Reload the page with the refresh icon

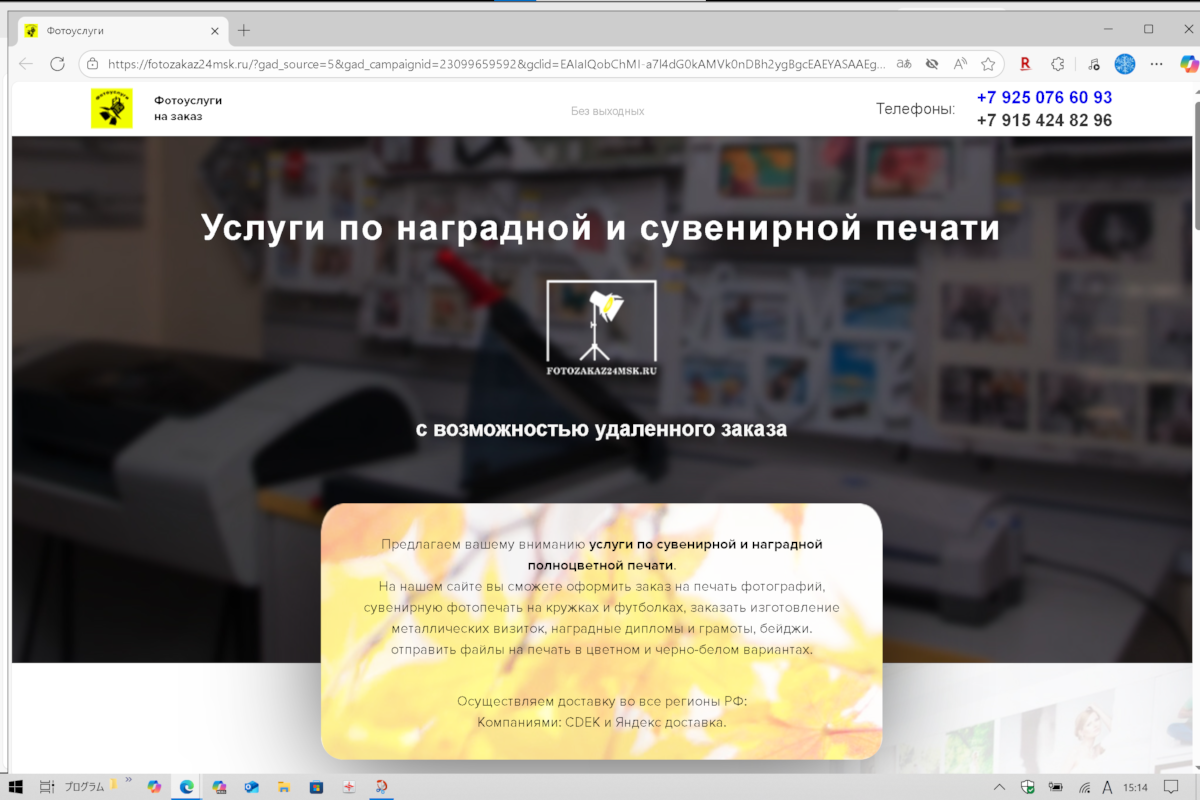coord(57,63)
